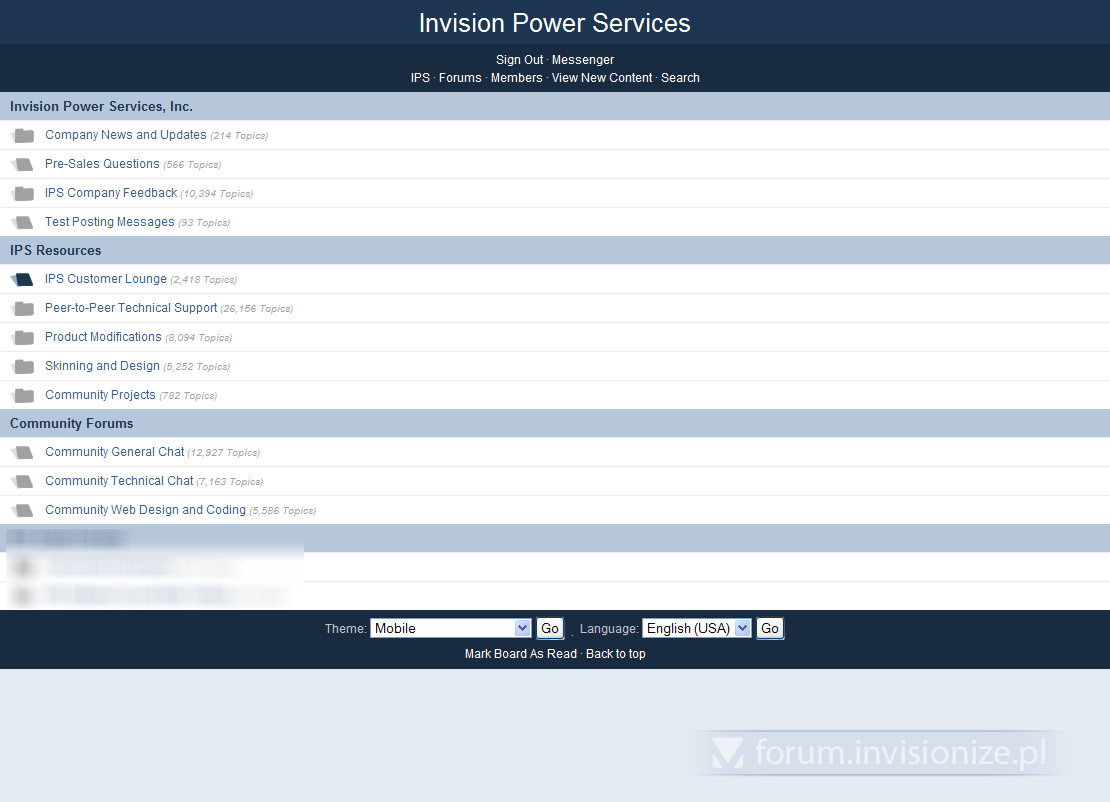Sign Out of the forum
Image resolution: width=1110 pixels, height=802 pixels.
[519, 60]
